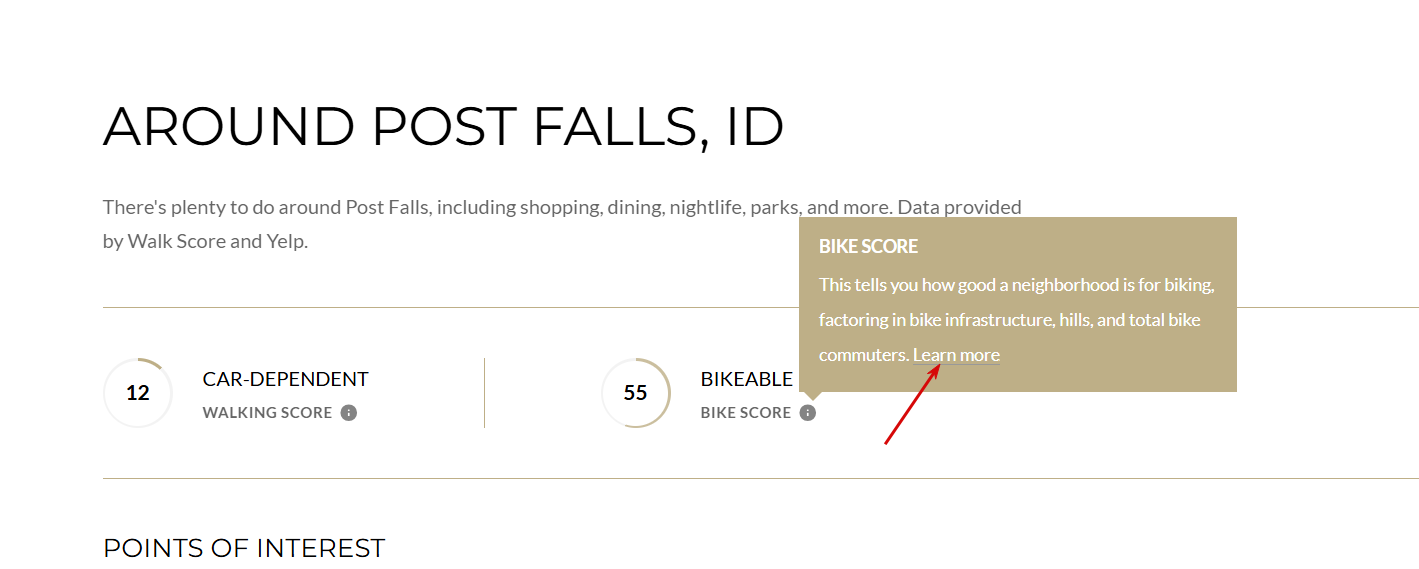Select the bike score circle showing 55
The height and width of the screenshot is (569, 1419).
(x=636, y=393)
